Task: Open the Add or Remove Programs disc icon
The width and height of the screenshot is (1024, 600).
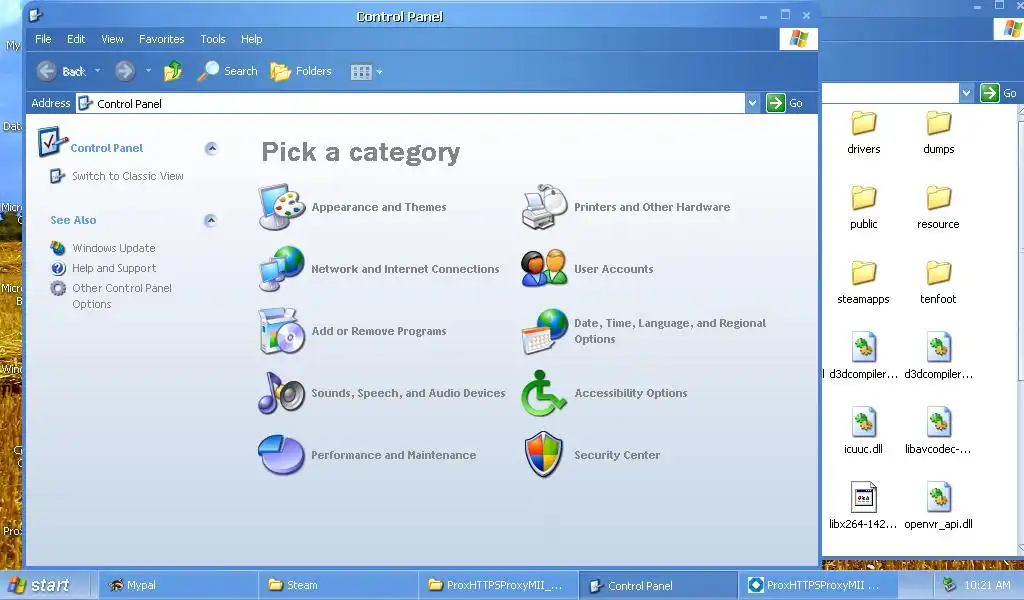Action: click(281, 331)
